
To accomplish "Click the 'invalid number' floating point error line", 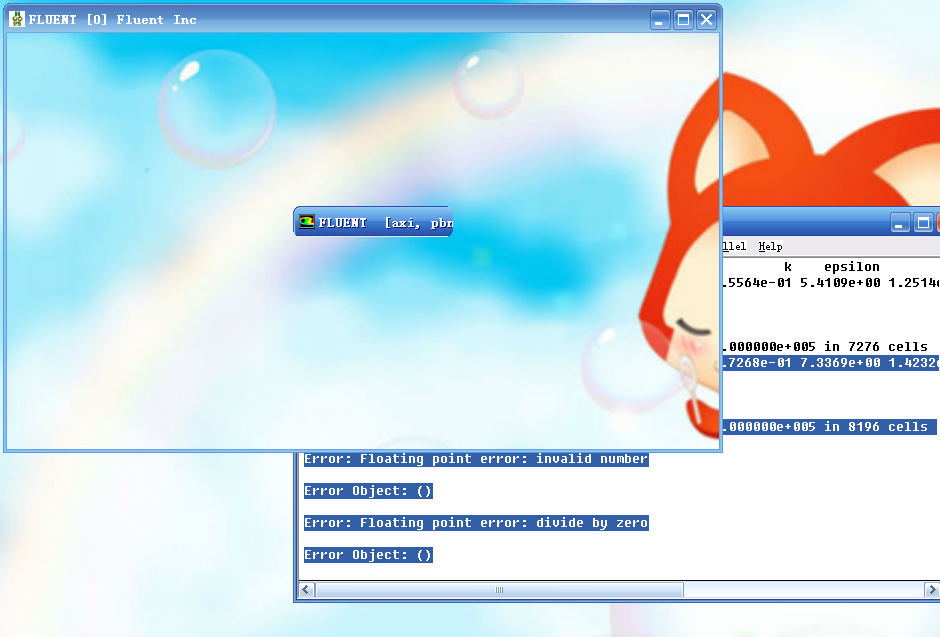I will point(476,459).
